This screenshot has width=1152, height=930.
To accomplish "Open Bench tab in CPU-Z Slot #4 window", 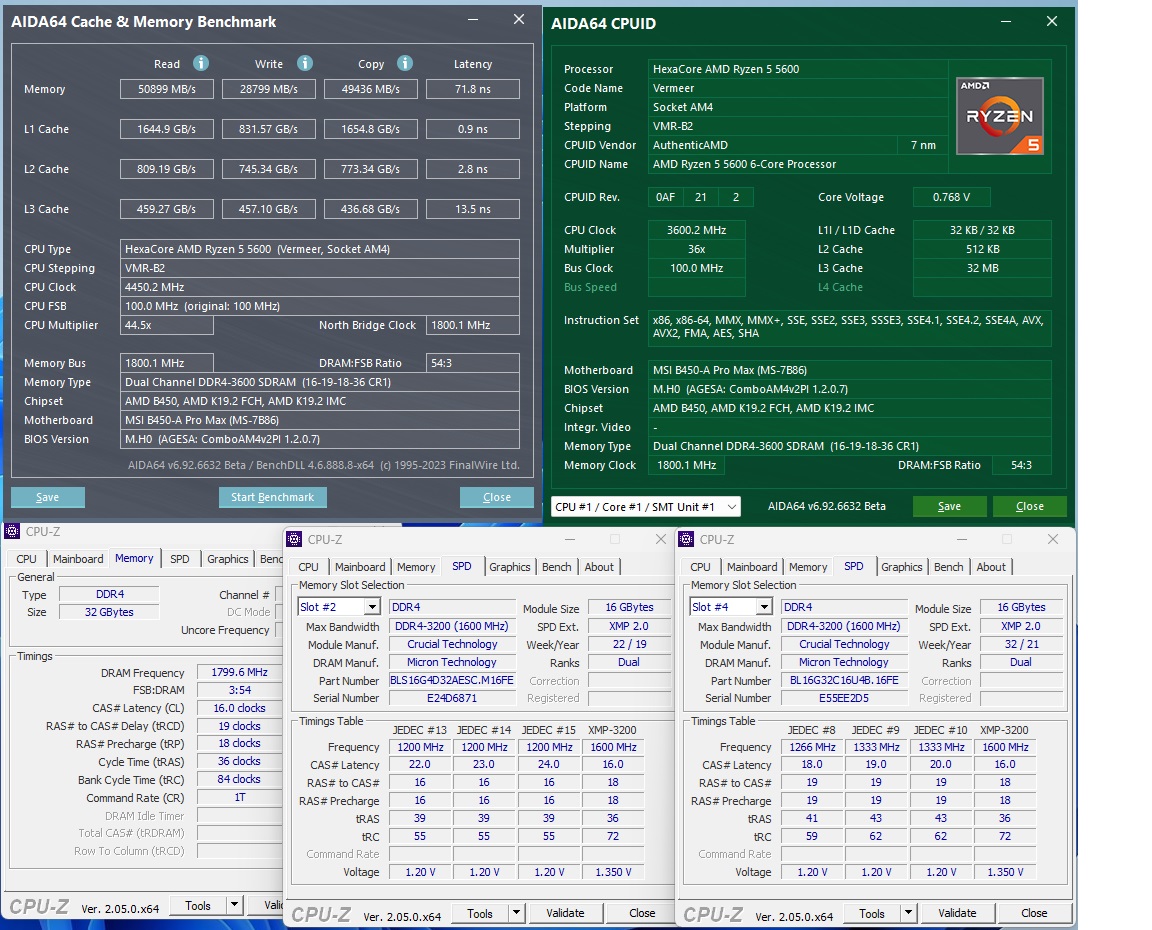I will click(x=948, y=567).
